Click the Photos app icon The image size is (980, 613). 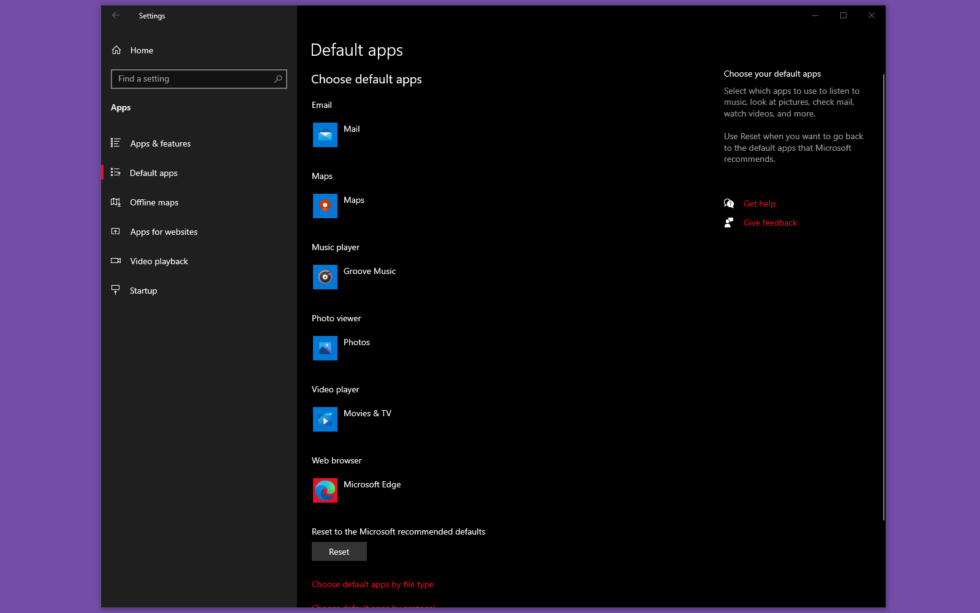coord(325,348)
